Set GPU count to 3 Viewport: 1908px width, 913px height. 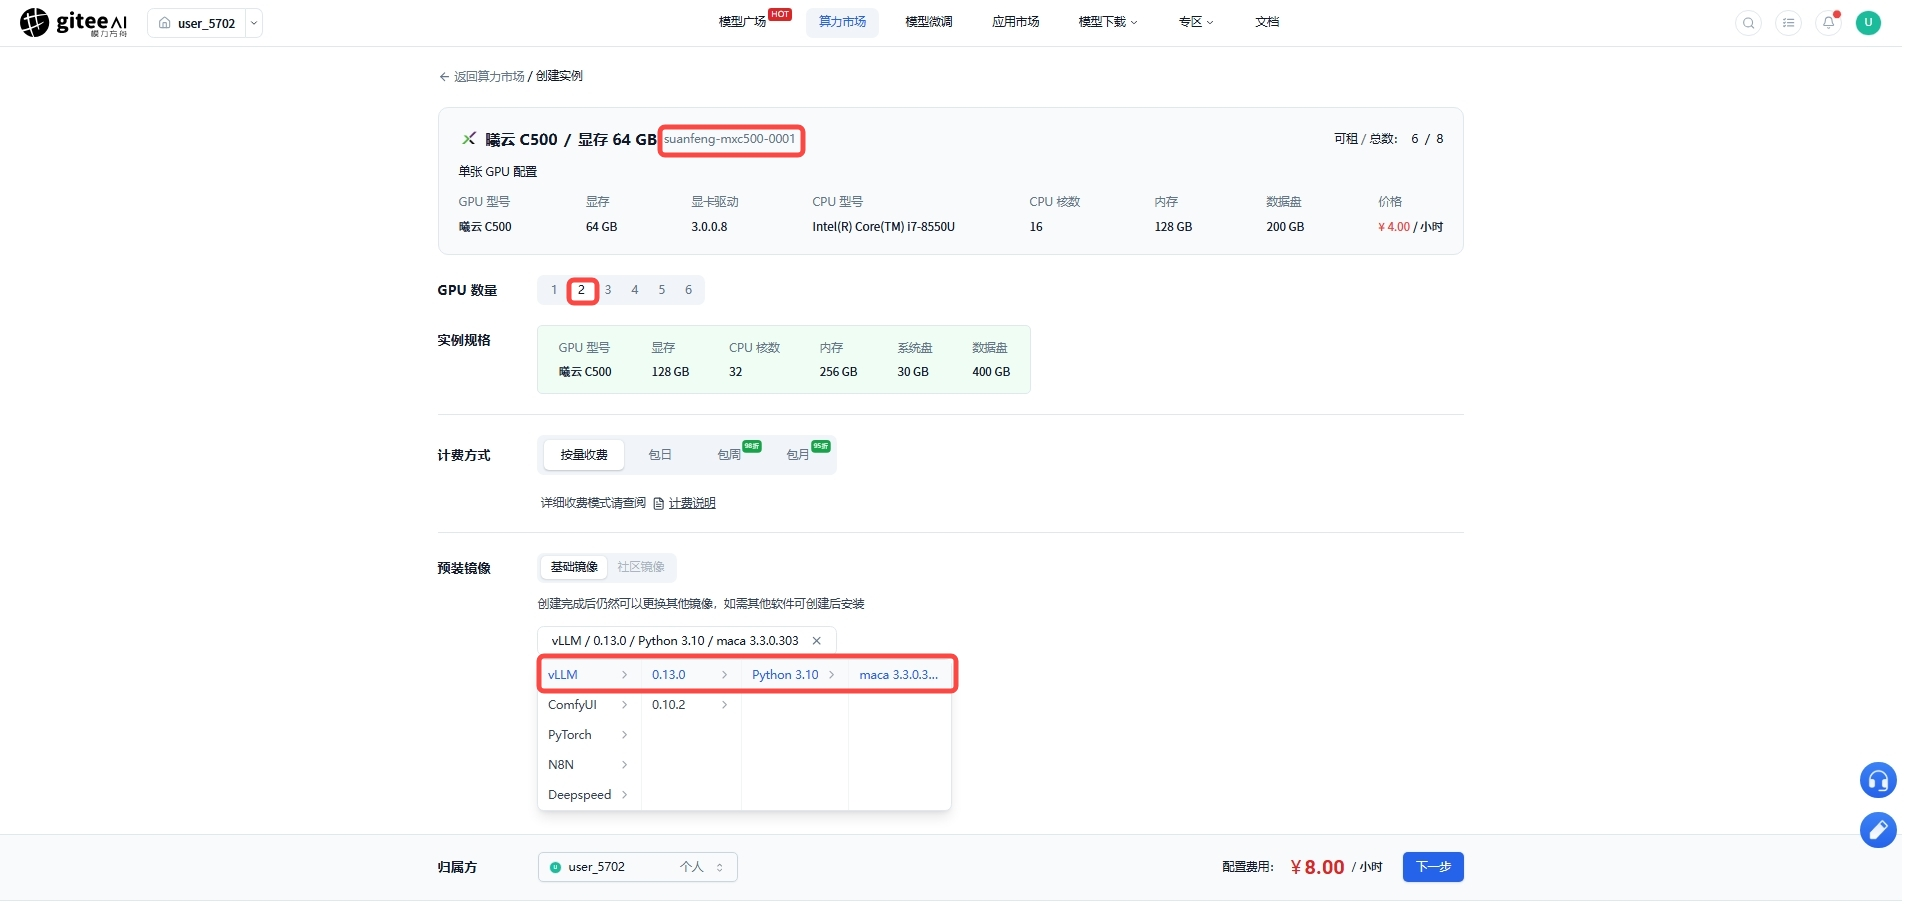(x=608, y=290)
